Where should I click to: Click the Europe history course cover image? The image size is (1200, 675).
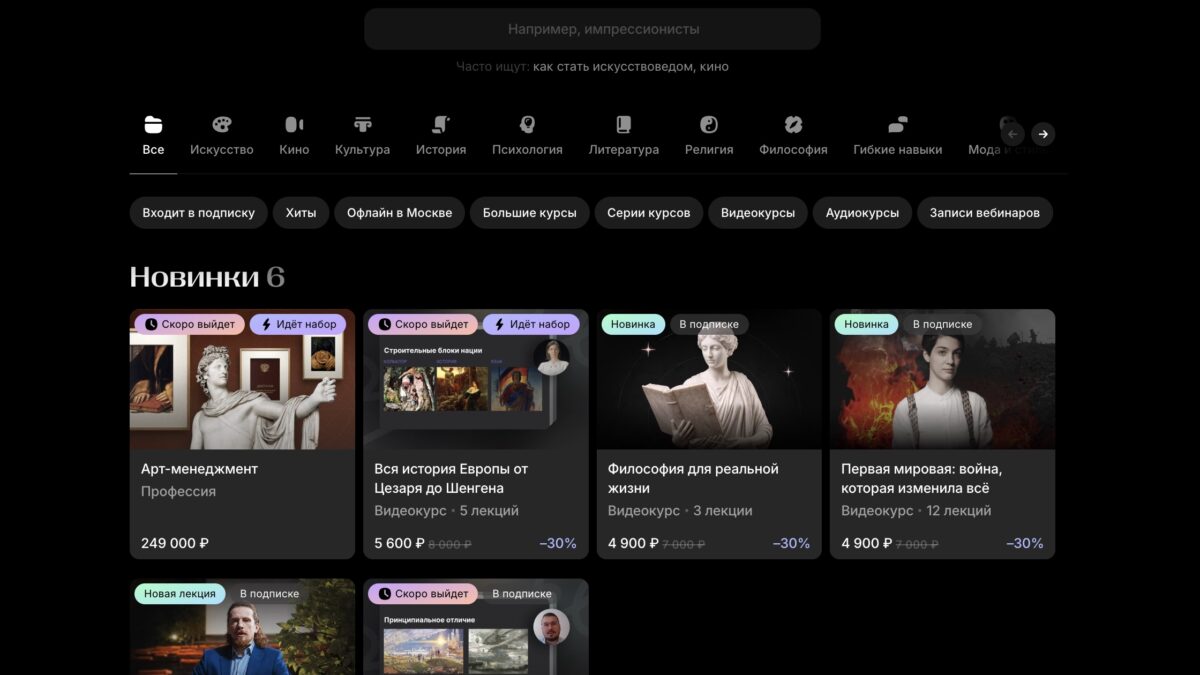pyautogui.click(x=476, y=380)
